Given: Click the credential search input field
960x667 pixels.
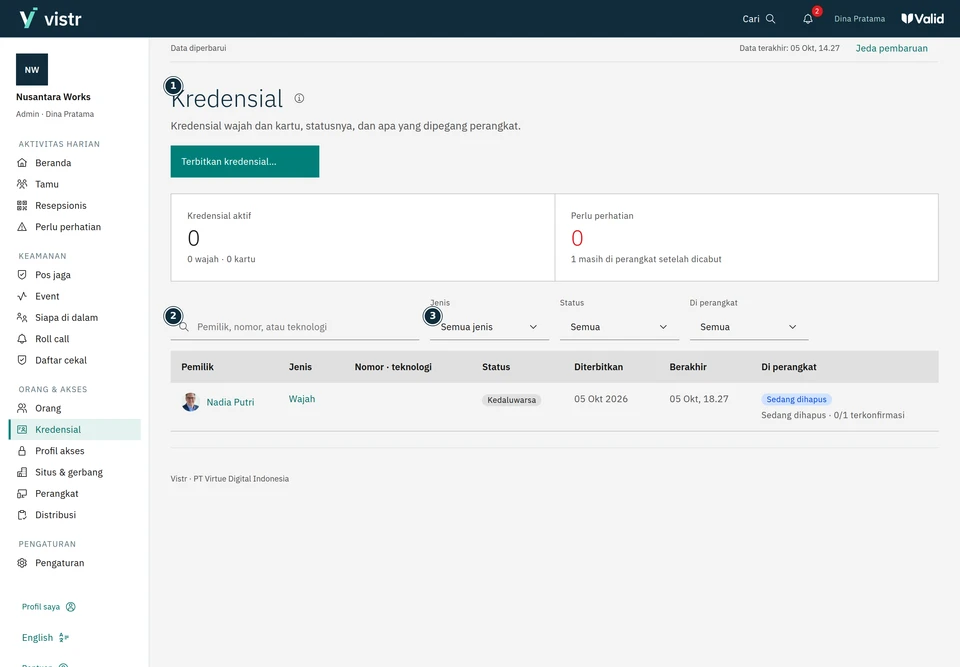Looking at the screenshot, I should tap(295, 327).
